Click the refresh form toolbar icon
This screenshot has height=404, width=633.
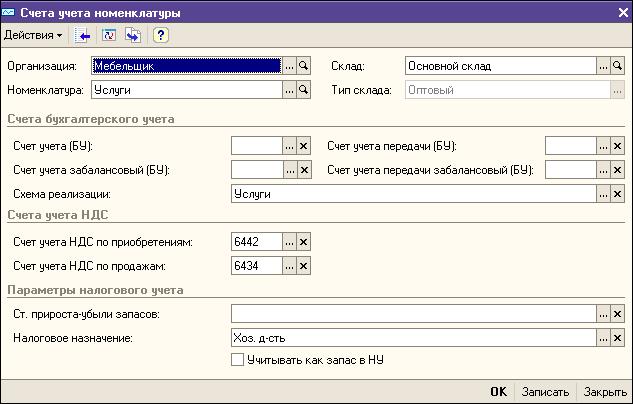(109, 35)
